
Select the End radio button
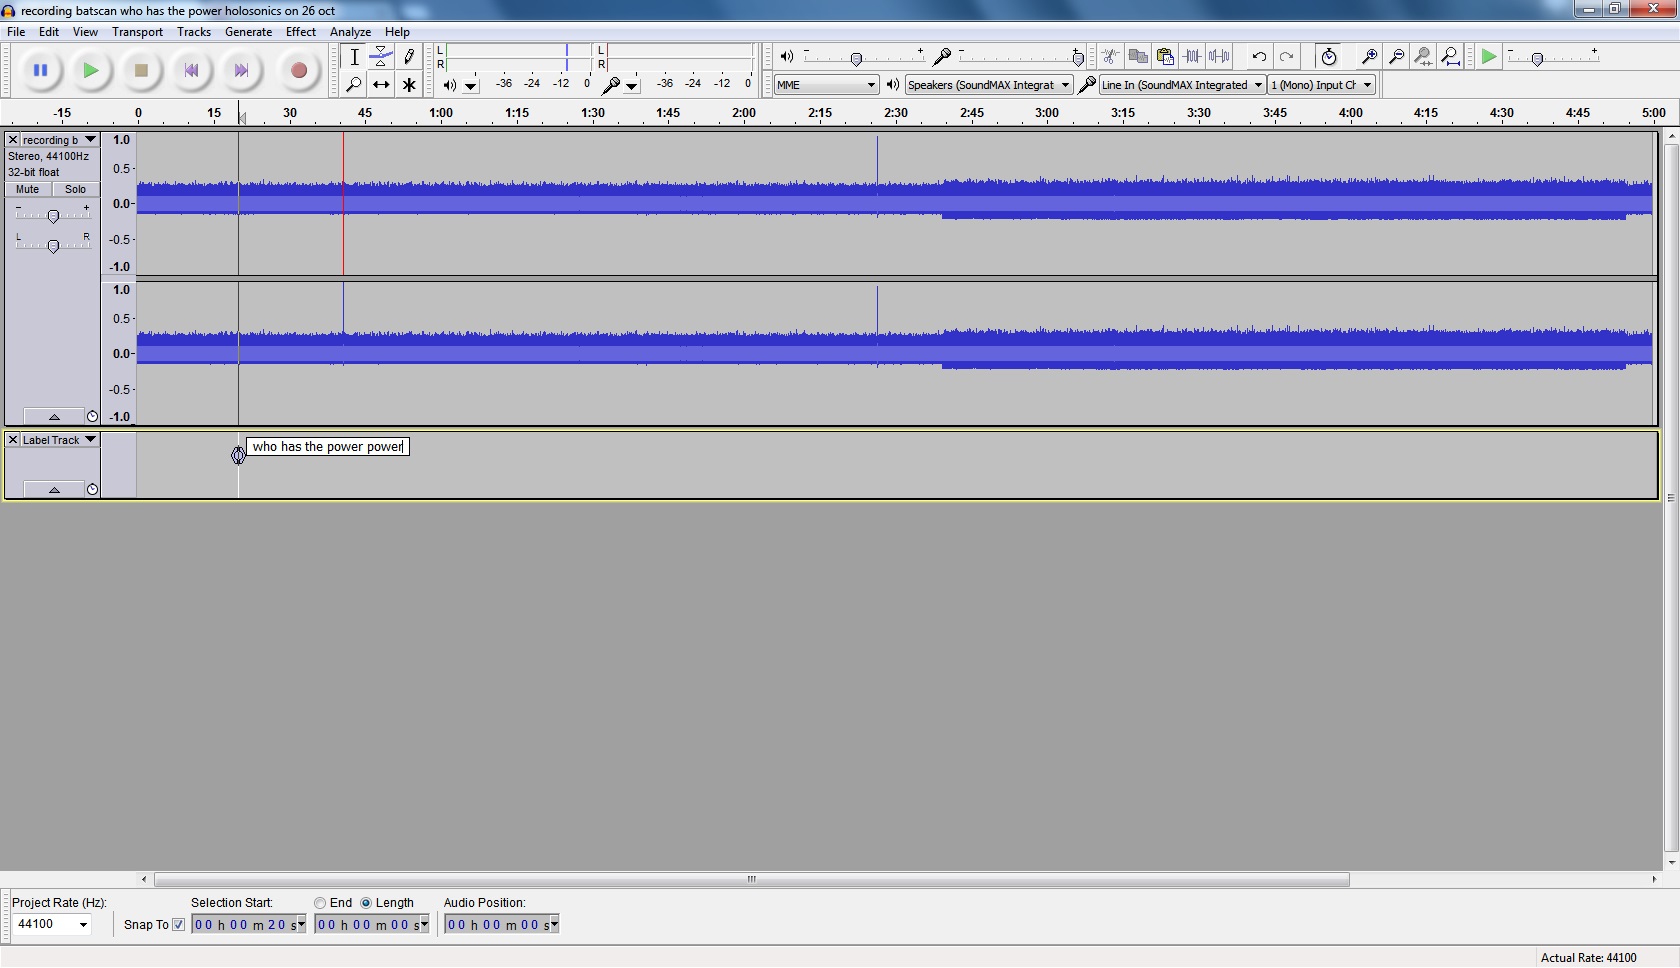(320, 903)
